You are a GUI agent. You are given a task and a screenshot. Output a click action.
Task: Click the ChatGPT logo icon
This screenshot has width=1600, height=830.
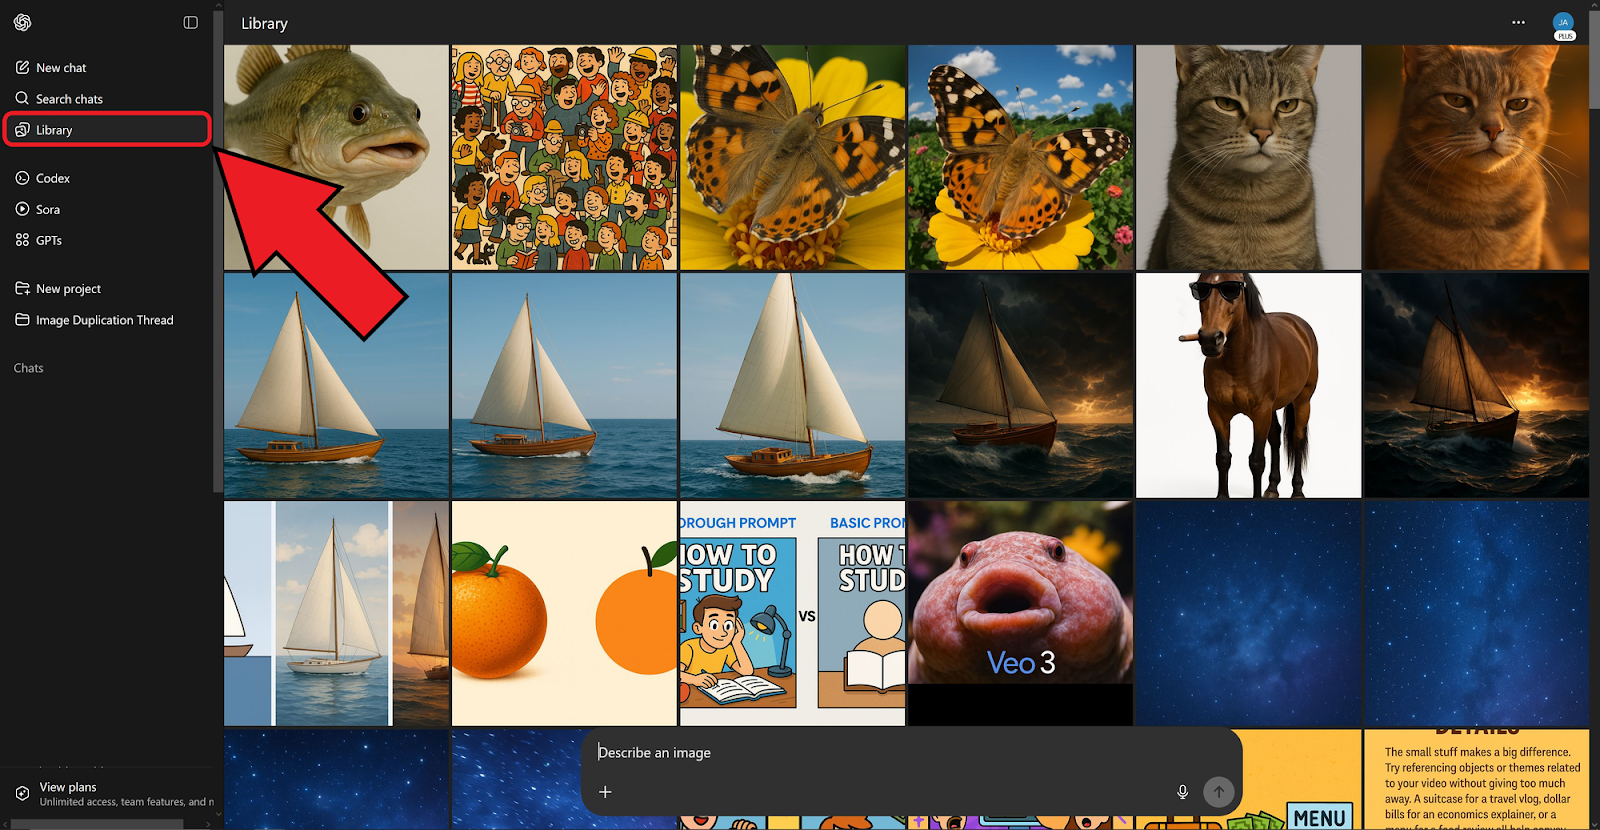click(x=22, y=22)
